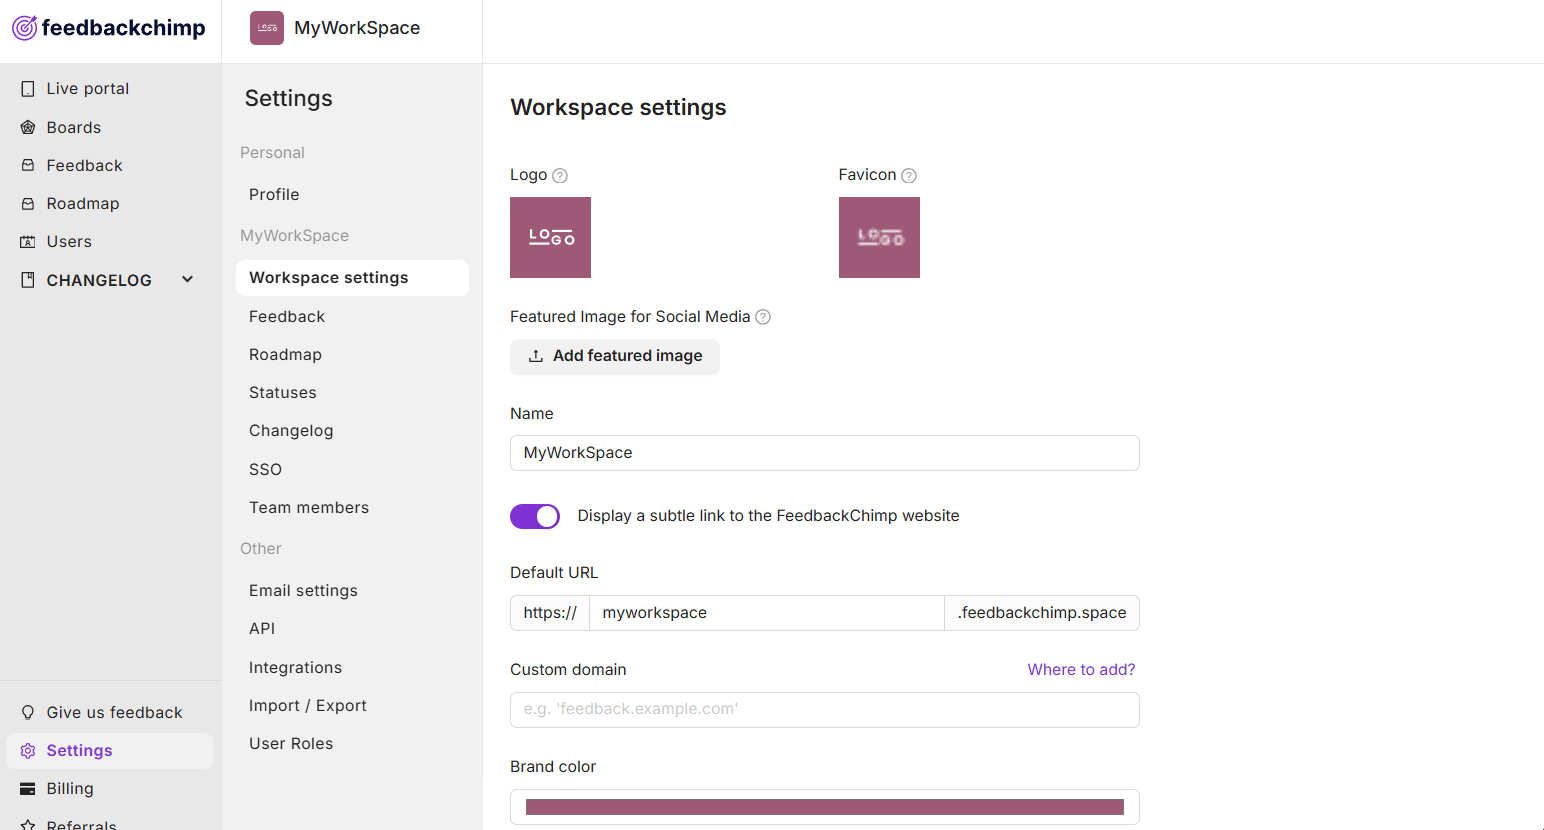
Task: Click the MyWorkSpace name in header
Action: [357, 28]
